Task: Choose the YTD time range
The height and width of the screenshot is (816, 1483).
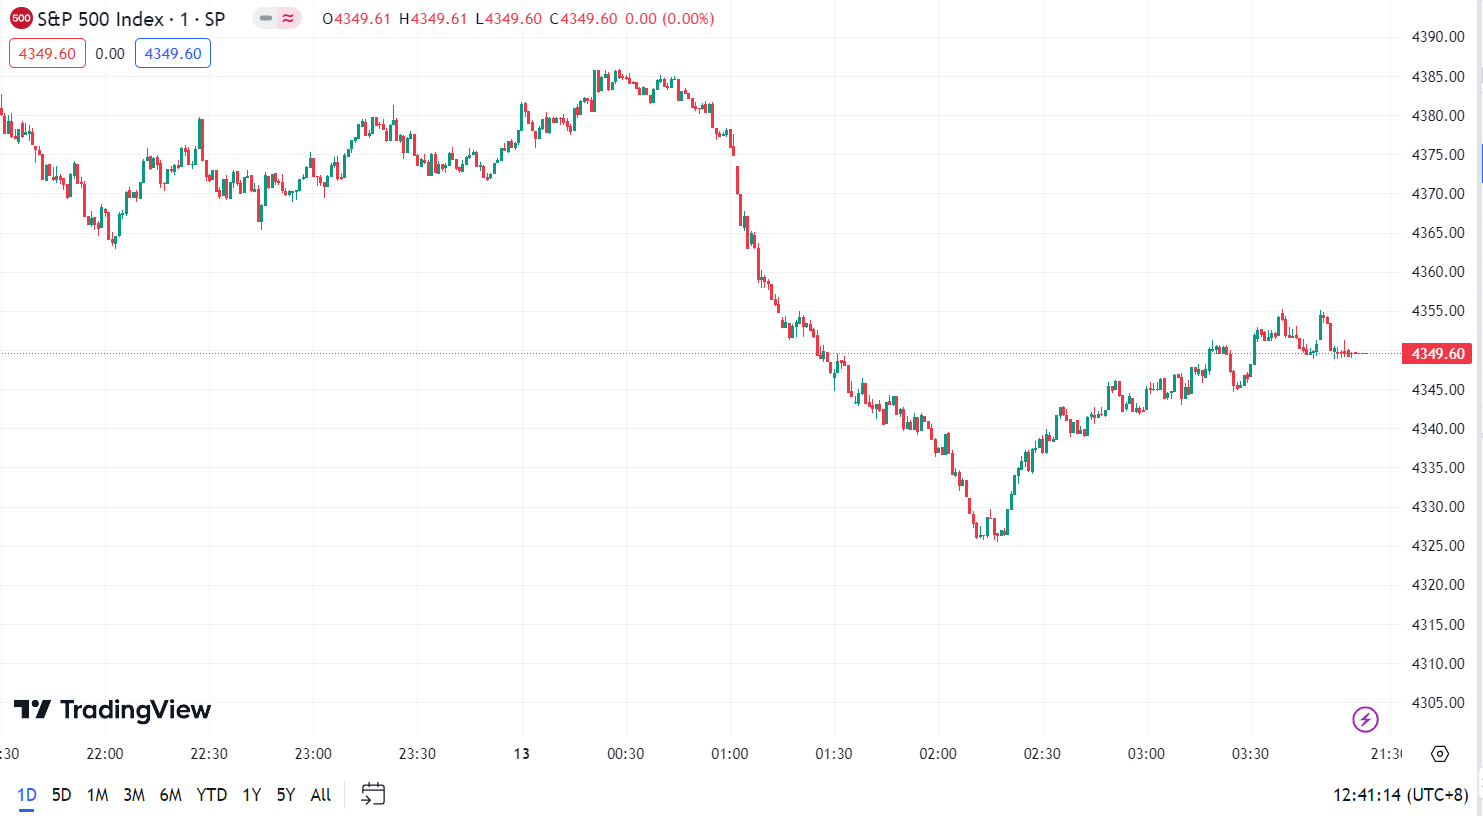Action: pyautogui.click(x=211, y=795)
